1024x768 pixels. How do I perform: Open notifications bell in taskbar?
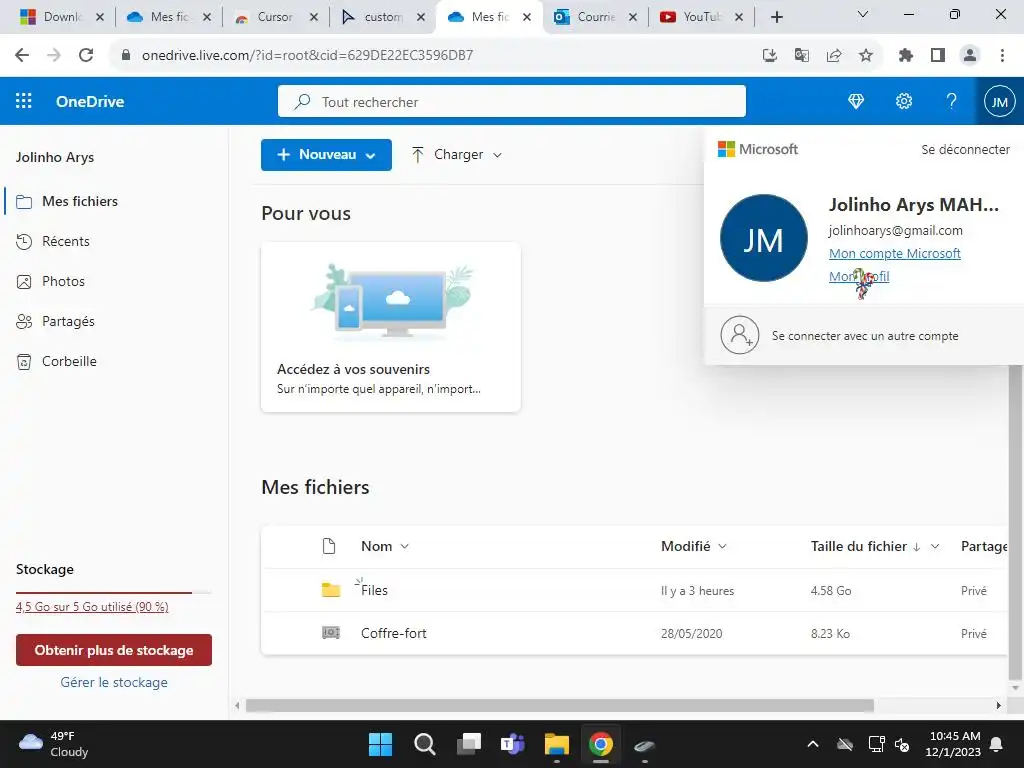pyautogui.click(x=997, y=744)
